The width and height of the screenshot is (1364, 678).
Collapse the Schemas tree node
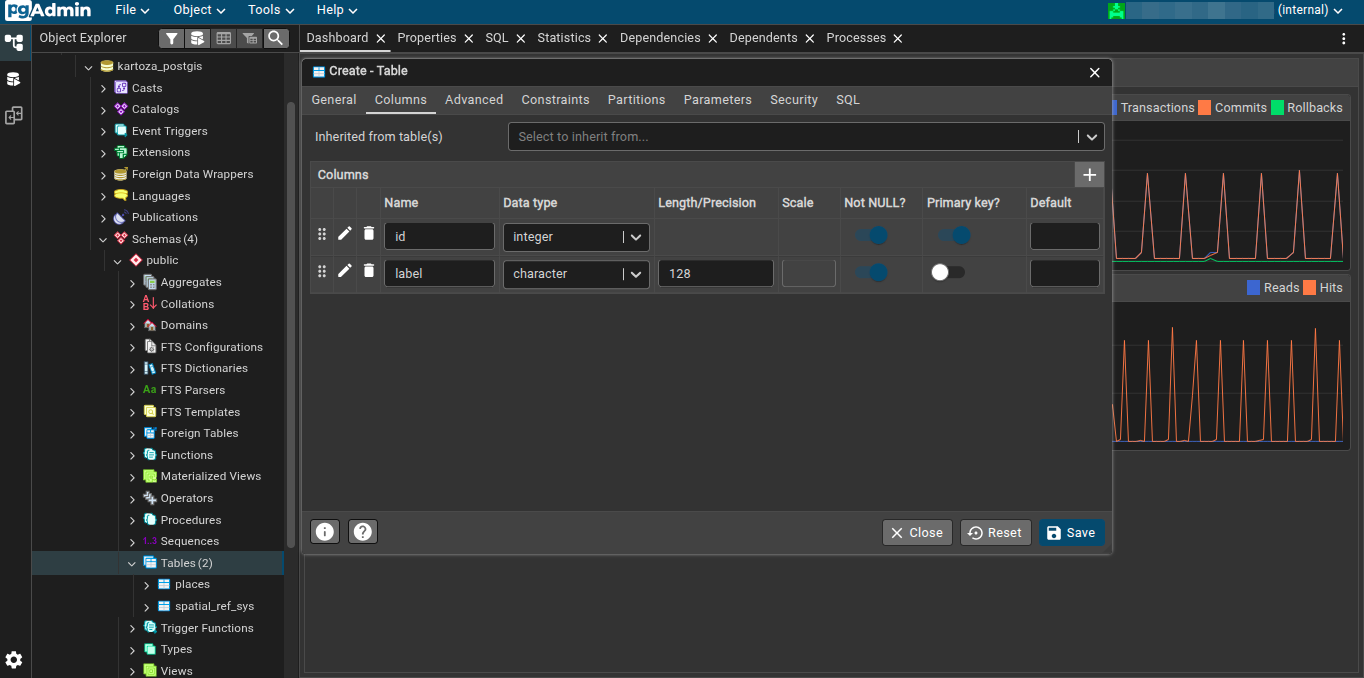(103, 238)
